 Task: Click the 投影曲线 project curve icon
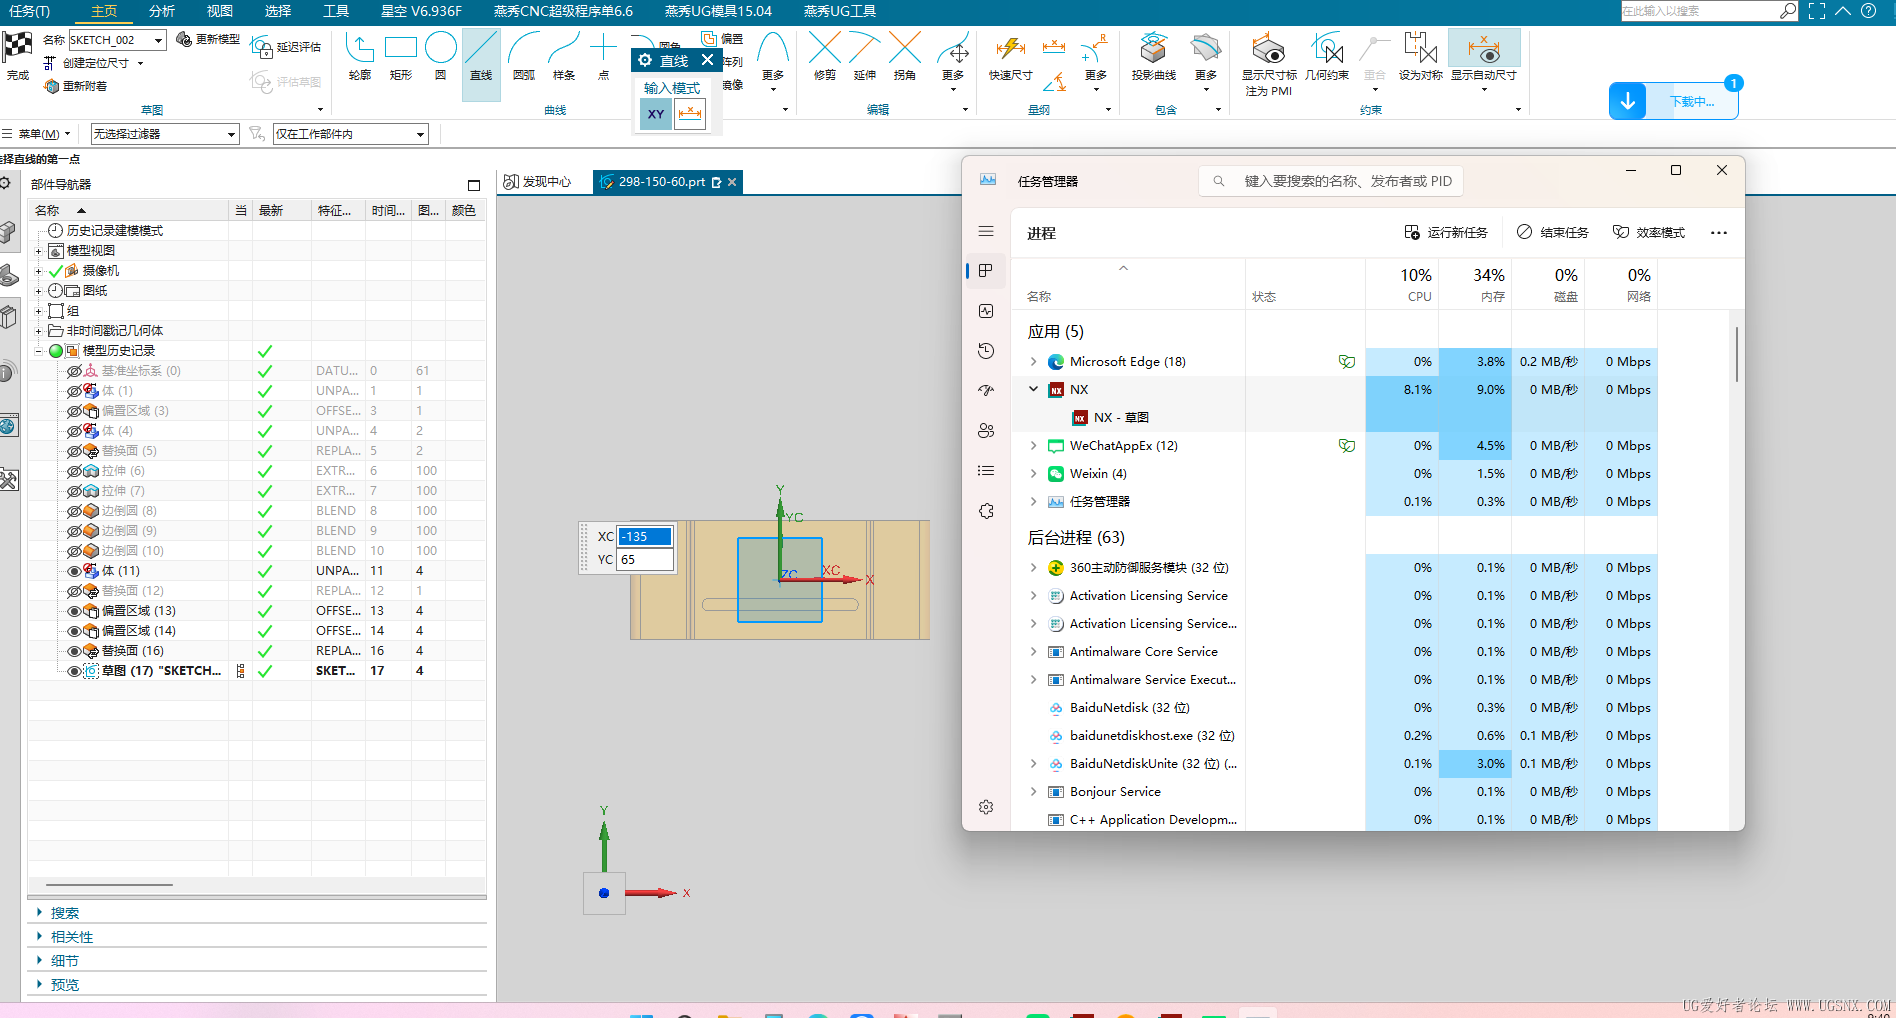1153,55
